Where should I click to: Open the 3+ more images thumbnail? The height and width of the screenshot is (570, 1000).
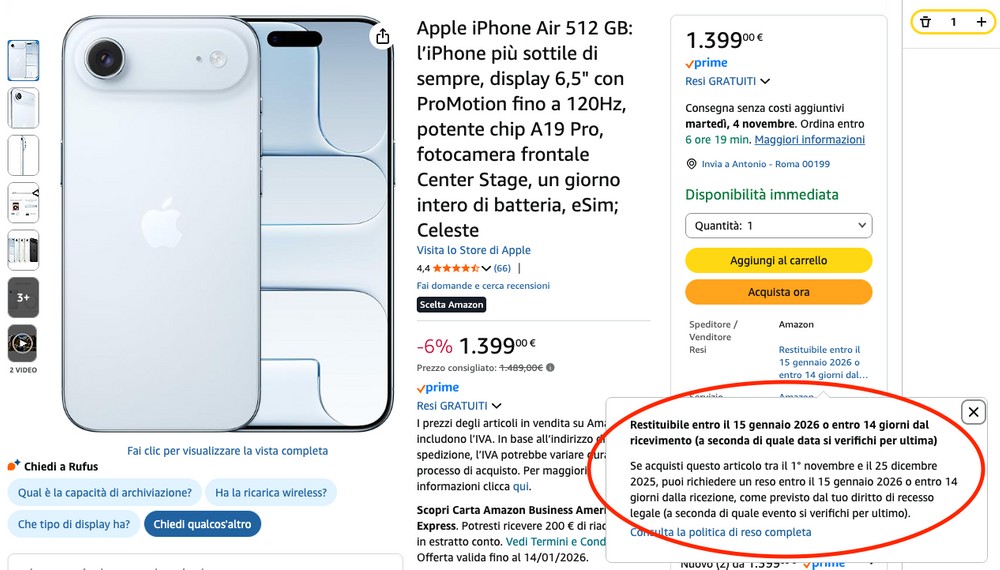coord(23,297)
